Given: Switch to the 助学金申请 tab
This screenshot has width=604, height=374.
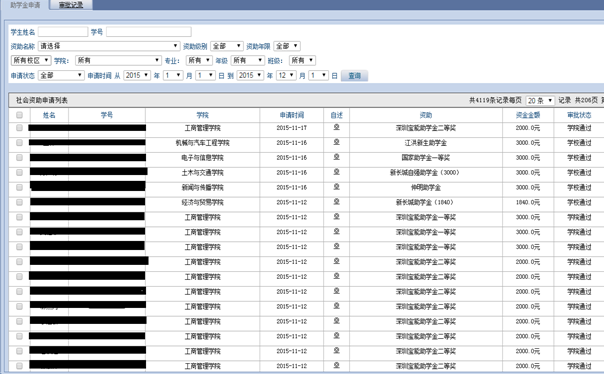Looking at the screenshot, I should pos(25,5).
